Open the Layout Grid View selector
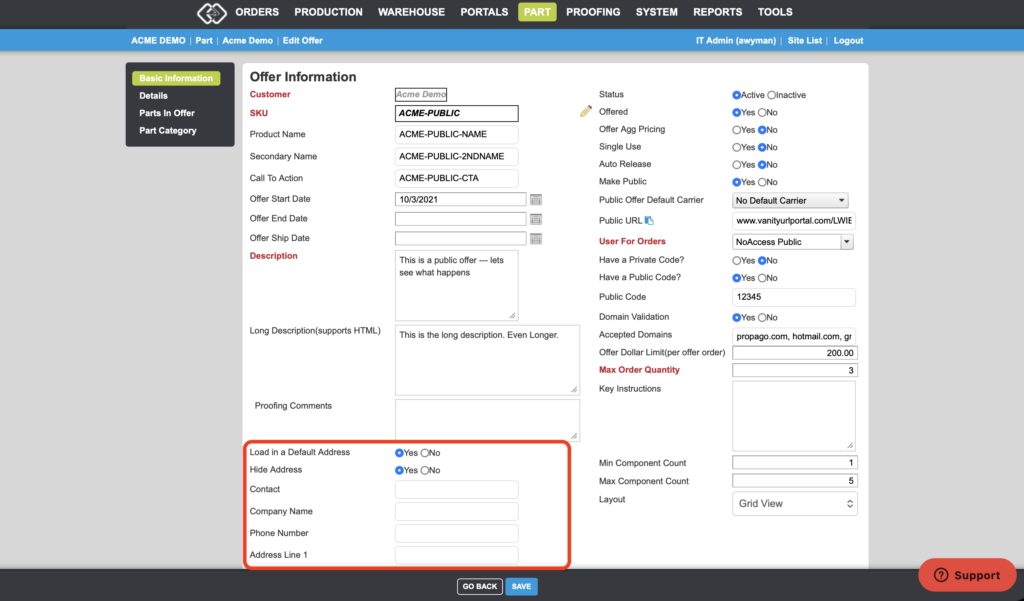 tap(795, 504)
